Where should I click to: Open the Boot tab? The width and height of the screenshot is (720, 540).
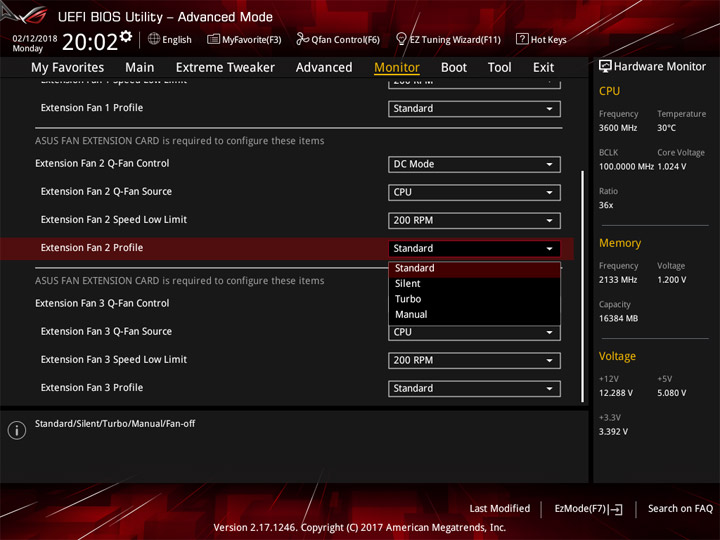pyautogui.click(x=454, y=68)
